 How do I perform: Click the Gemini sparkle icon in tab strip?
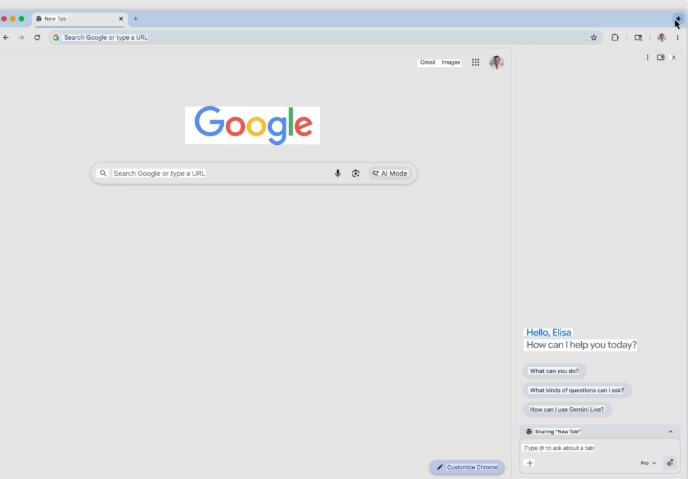pyautogui.click(x=677, y=18)
